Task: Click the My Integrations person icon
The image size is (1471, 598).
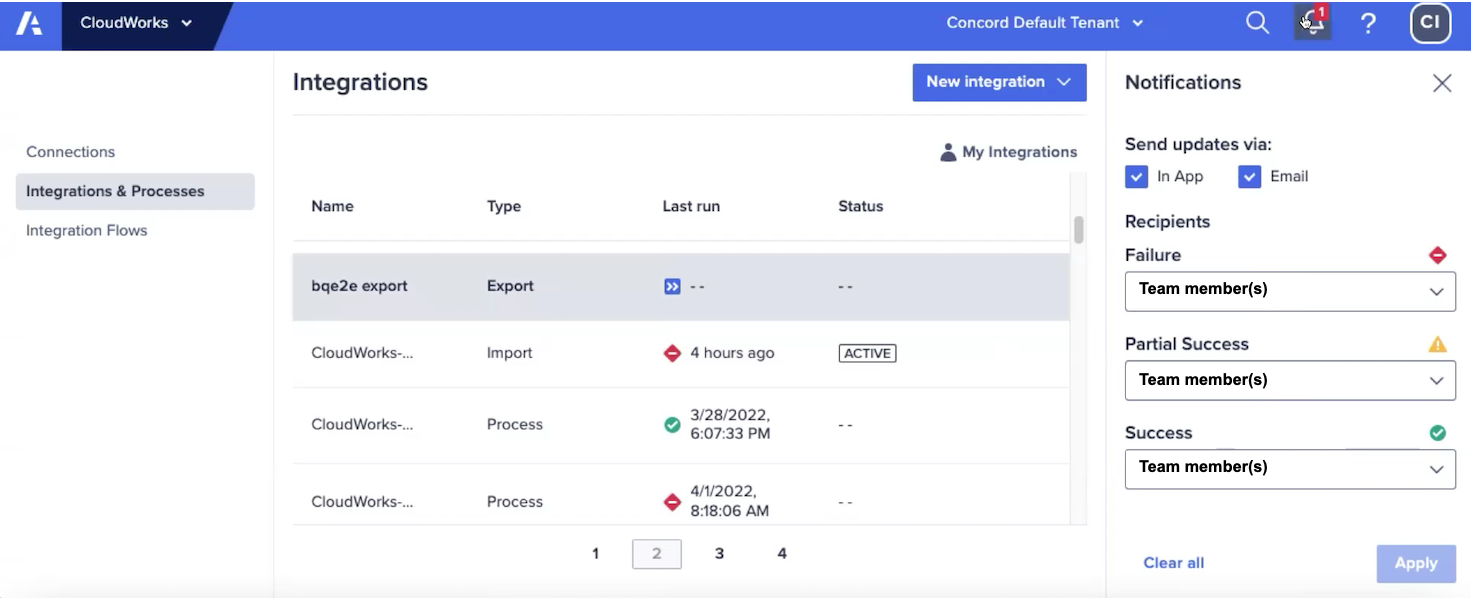Action: pyautogui.click(x=948, y=152)
